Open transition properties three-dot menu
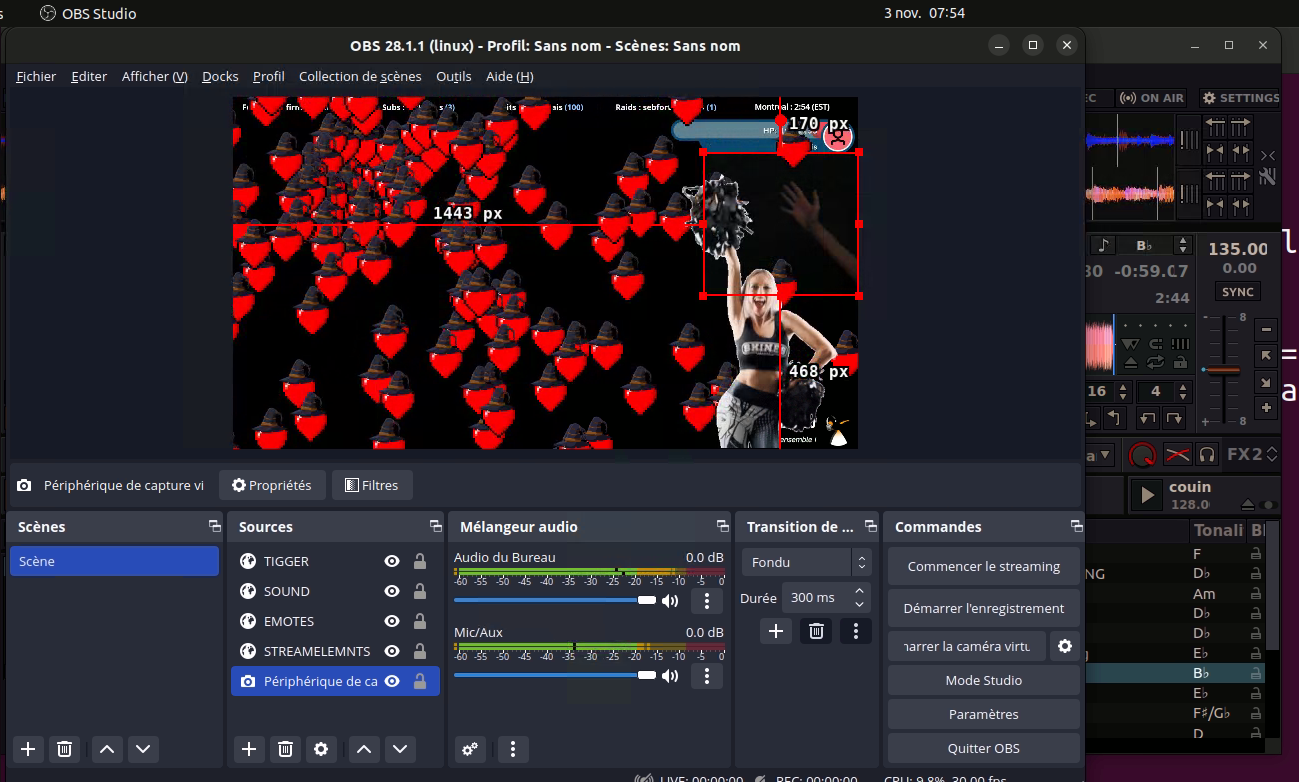 coord(855,630)
